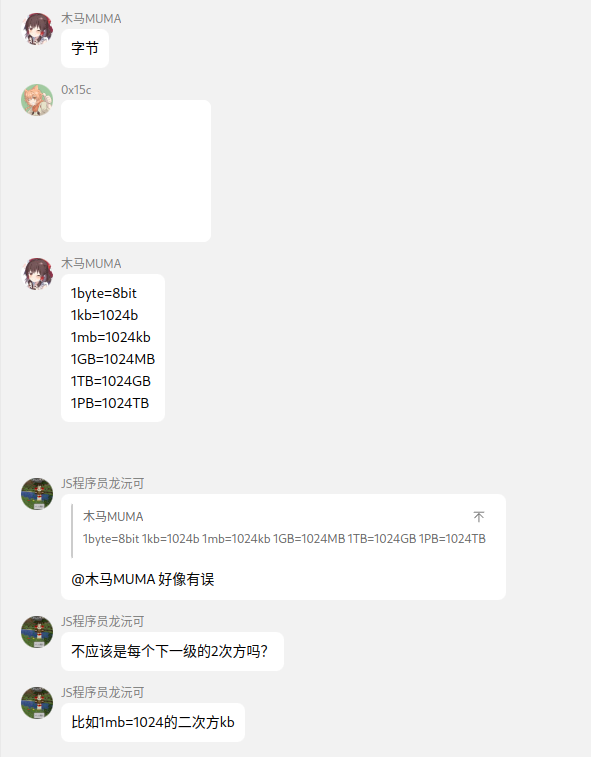Open avatar beside 不应该是每个下一级的2次方吗 message
The height and width of the screenshot is (757, 591).
pos(37,631)
